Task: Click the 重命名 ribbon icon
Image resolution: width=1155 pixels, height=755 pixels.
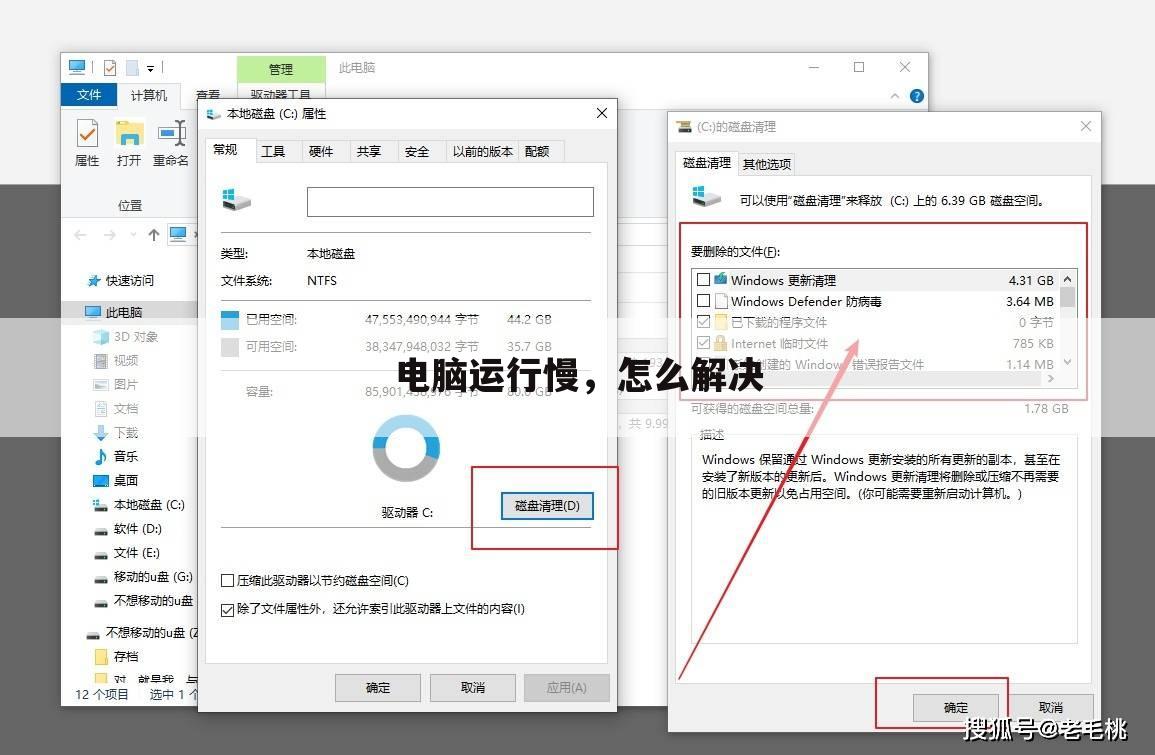Action: pos(171,144)
